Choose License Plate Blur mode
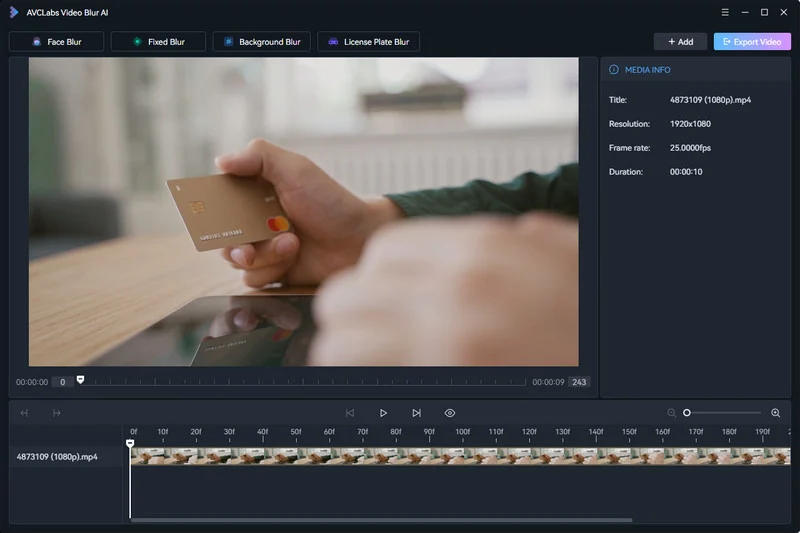The width and height of the screenshot is (800, 533). [x=368, y=42]
